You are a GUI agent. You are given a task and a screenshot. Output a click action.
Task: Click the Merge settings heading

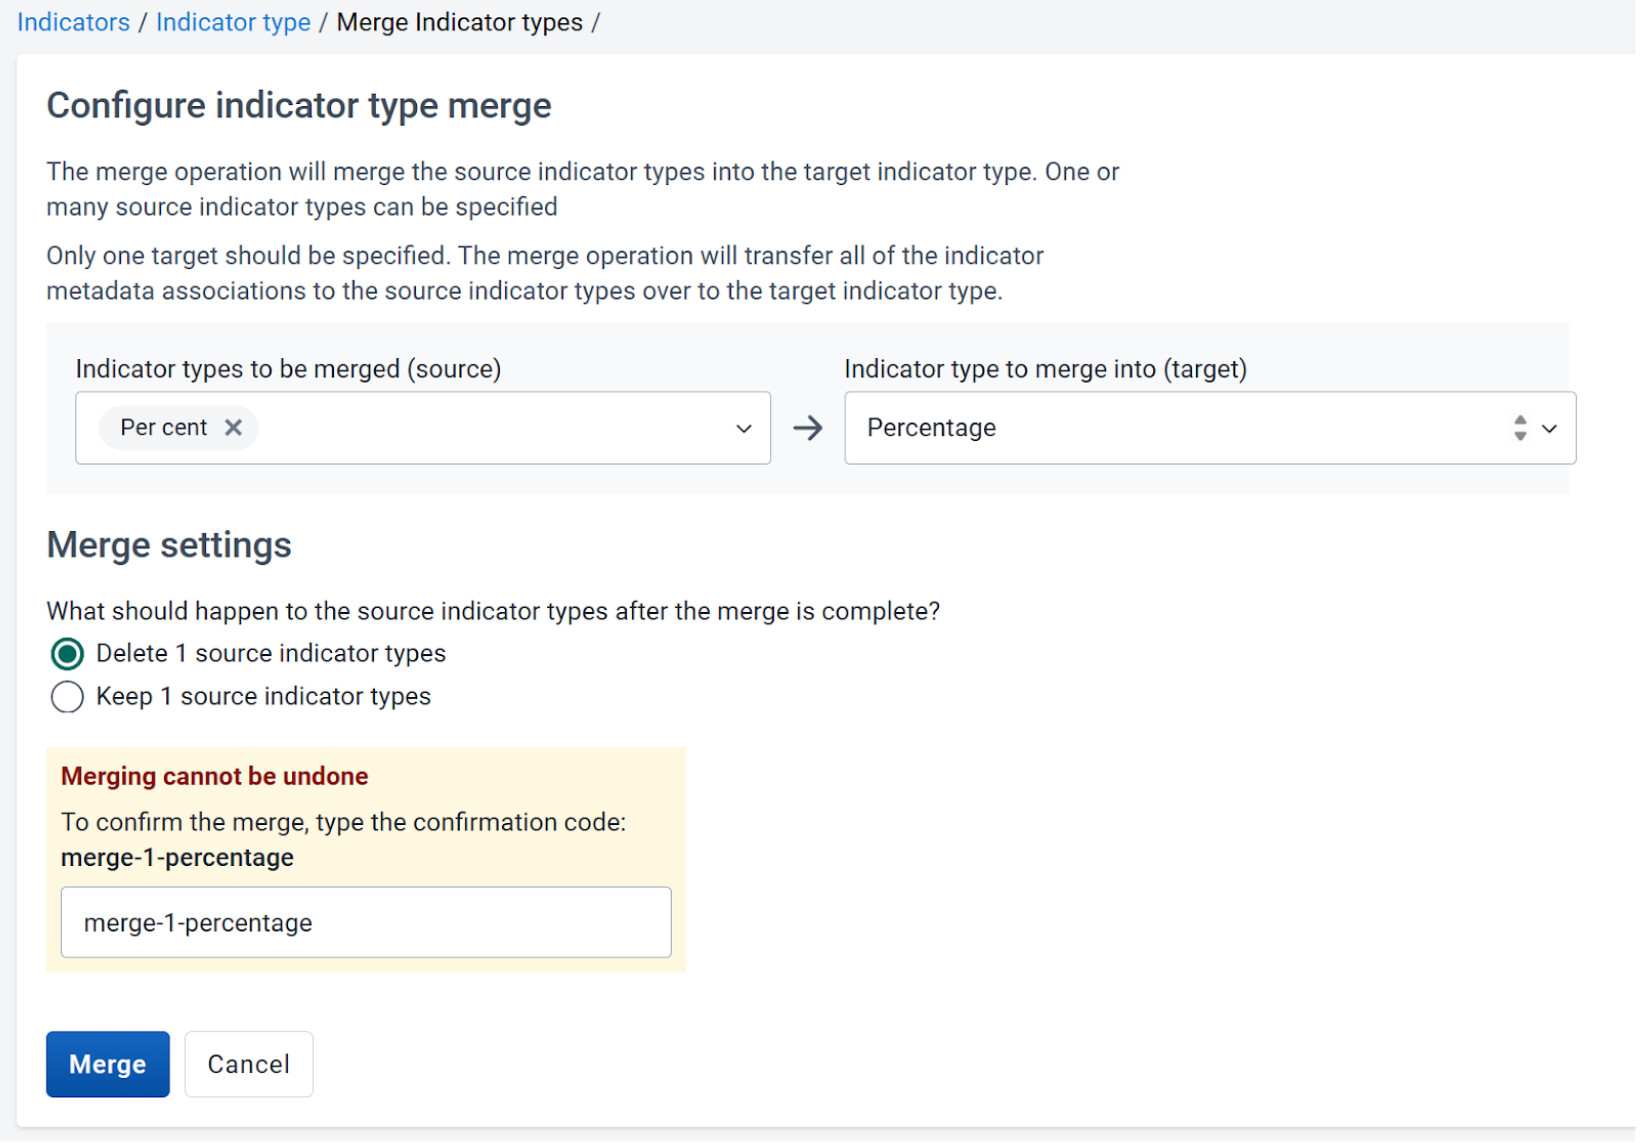click(x=169, y=546)
